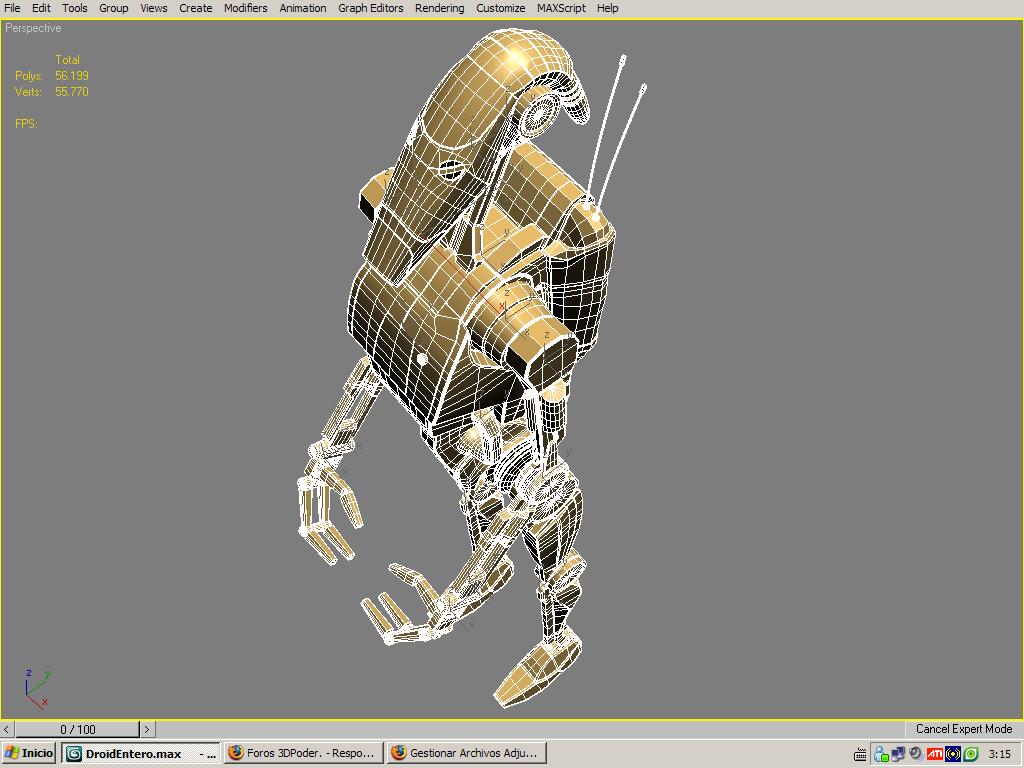Click the XYZ axis tripod in viewport corner

tap(37, 689)
